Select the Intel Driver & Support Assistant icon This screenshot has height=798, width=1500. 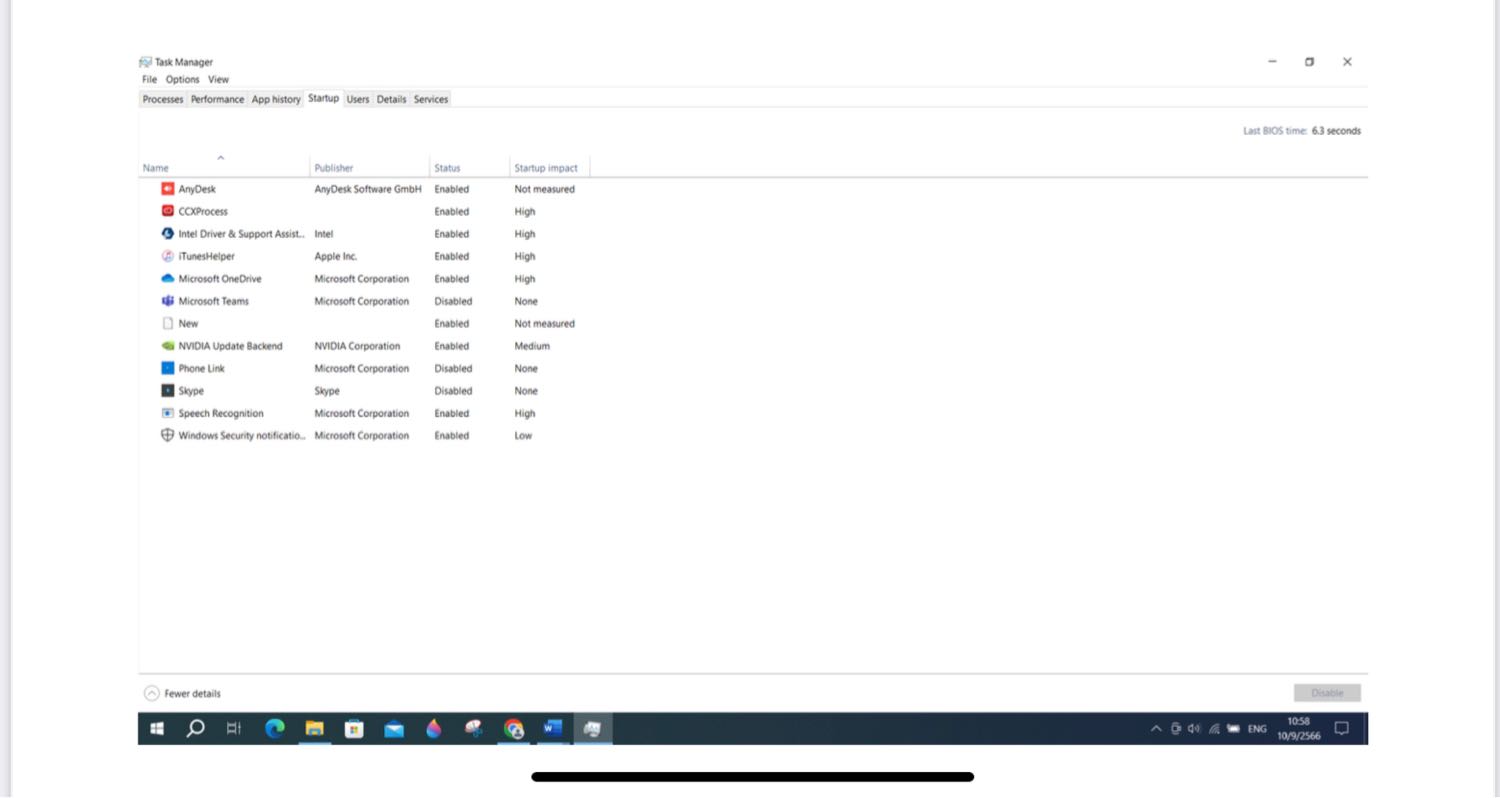168,234
